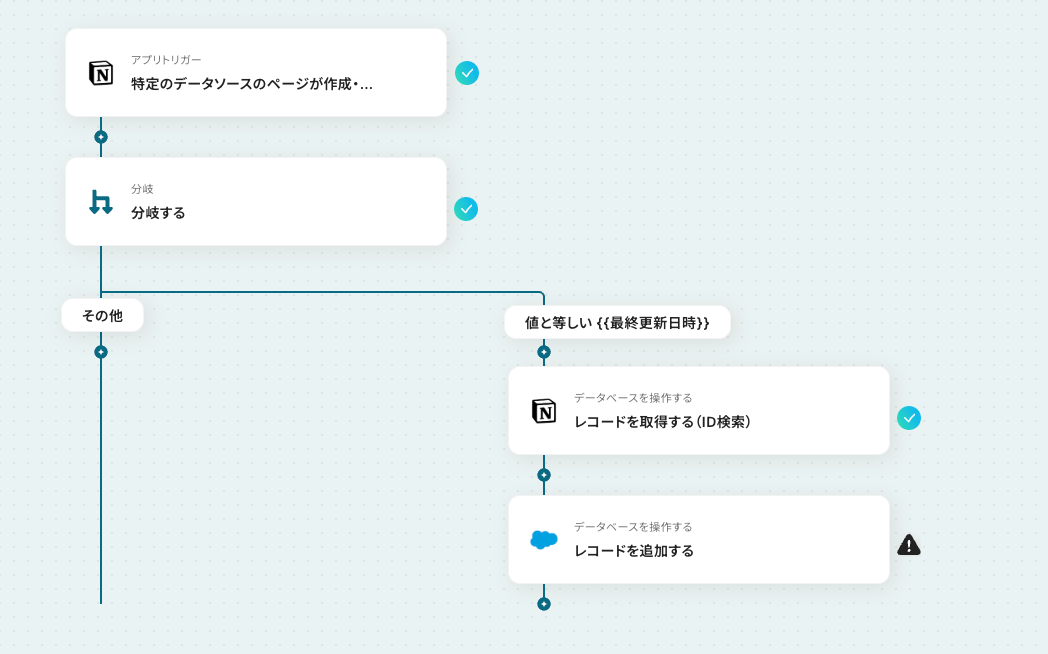Viewport: 1048px width, 654px height.
Task: Click the green checkmark beside the 分岐する card
Action: pyautogui.click(x=466, y=209)
